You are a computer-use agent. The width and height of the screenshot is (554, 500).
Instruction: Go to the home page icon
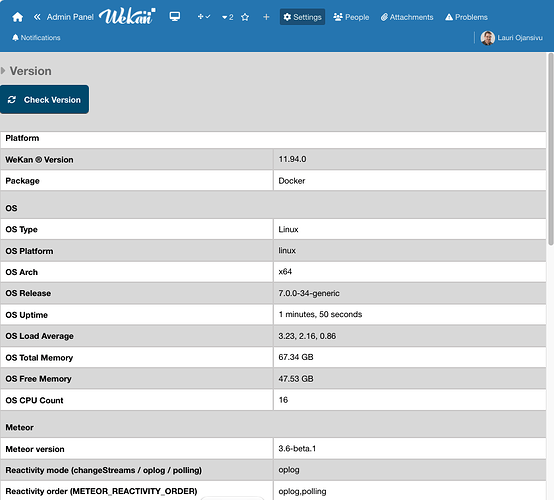(x=17, y=17)
